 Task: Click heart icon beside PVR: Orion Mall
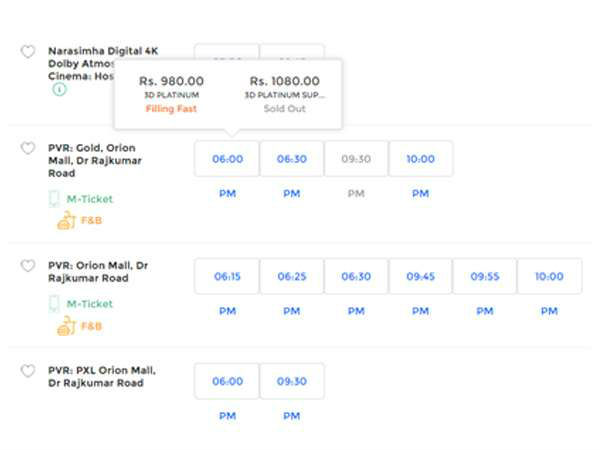coord(28,266)
